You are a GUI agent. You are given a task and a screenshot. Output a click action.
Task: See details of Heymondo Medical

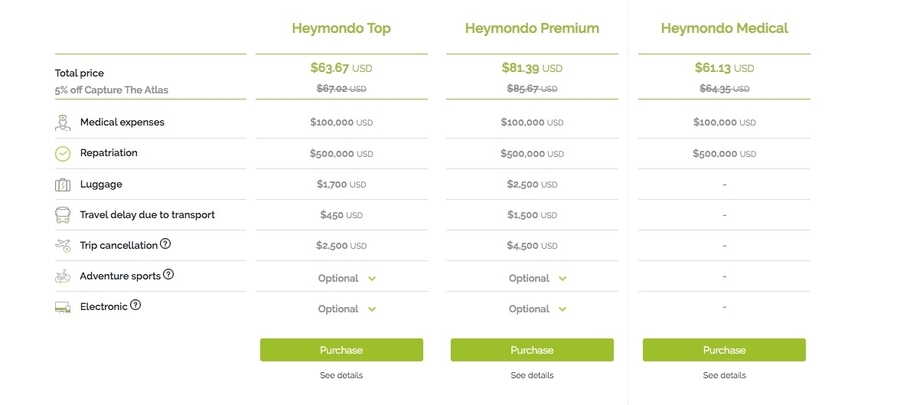click(724, 376)
